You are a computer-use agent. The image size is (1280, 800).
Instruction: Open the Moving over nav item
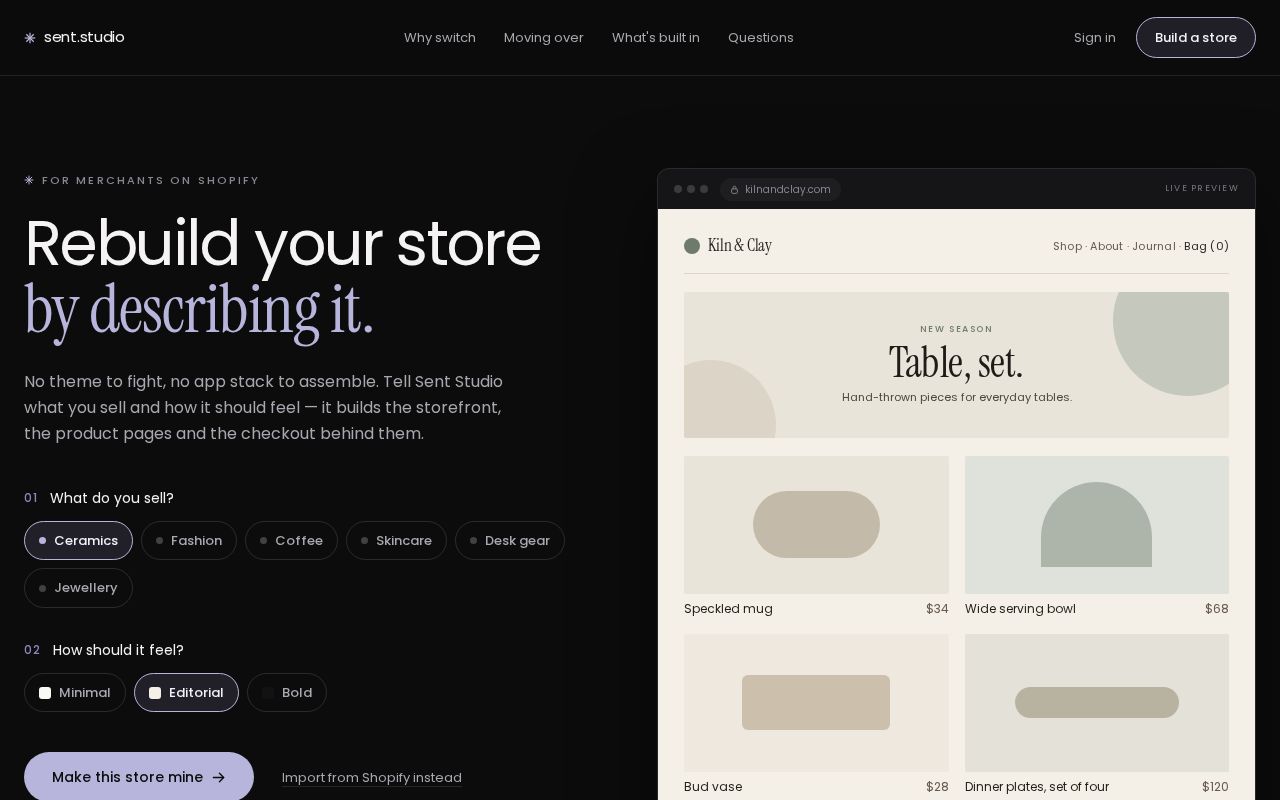coord(544,38)
